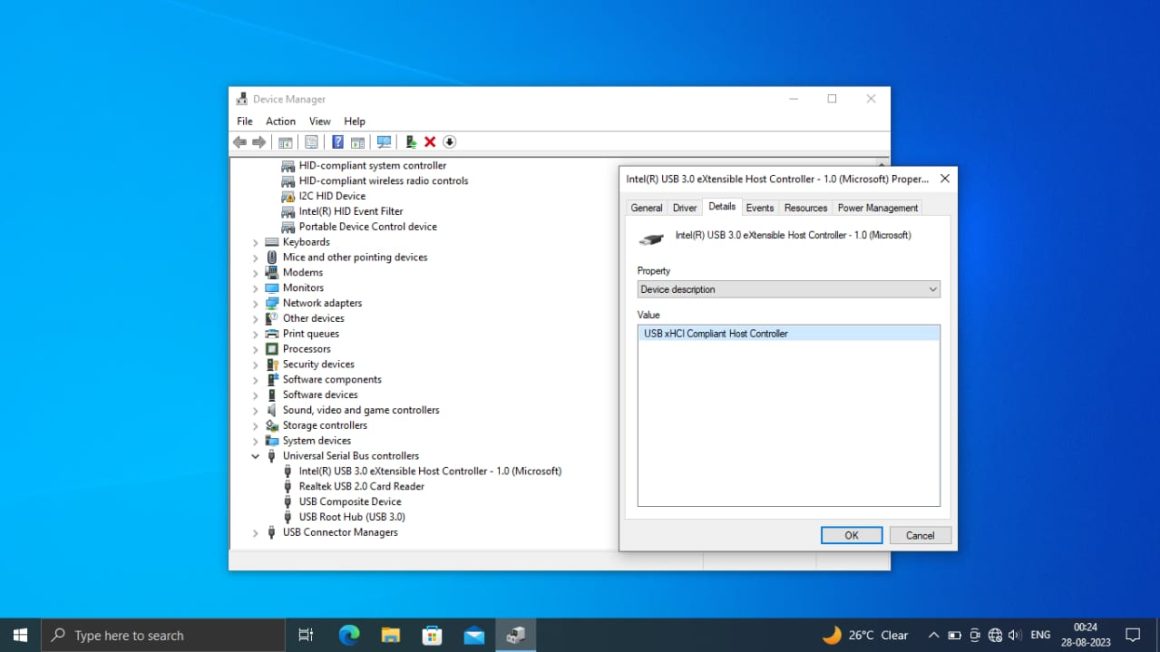The image size is (1160, 652).
Task: Select USB xHCI Compliant Host Controller value
Action: coord(789,334)
